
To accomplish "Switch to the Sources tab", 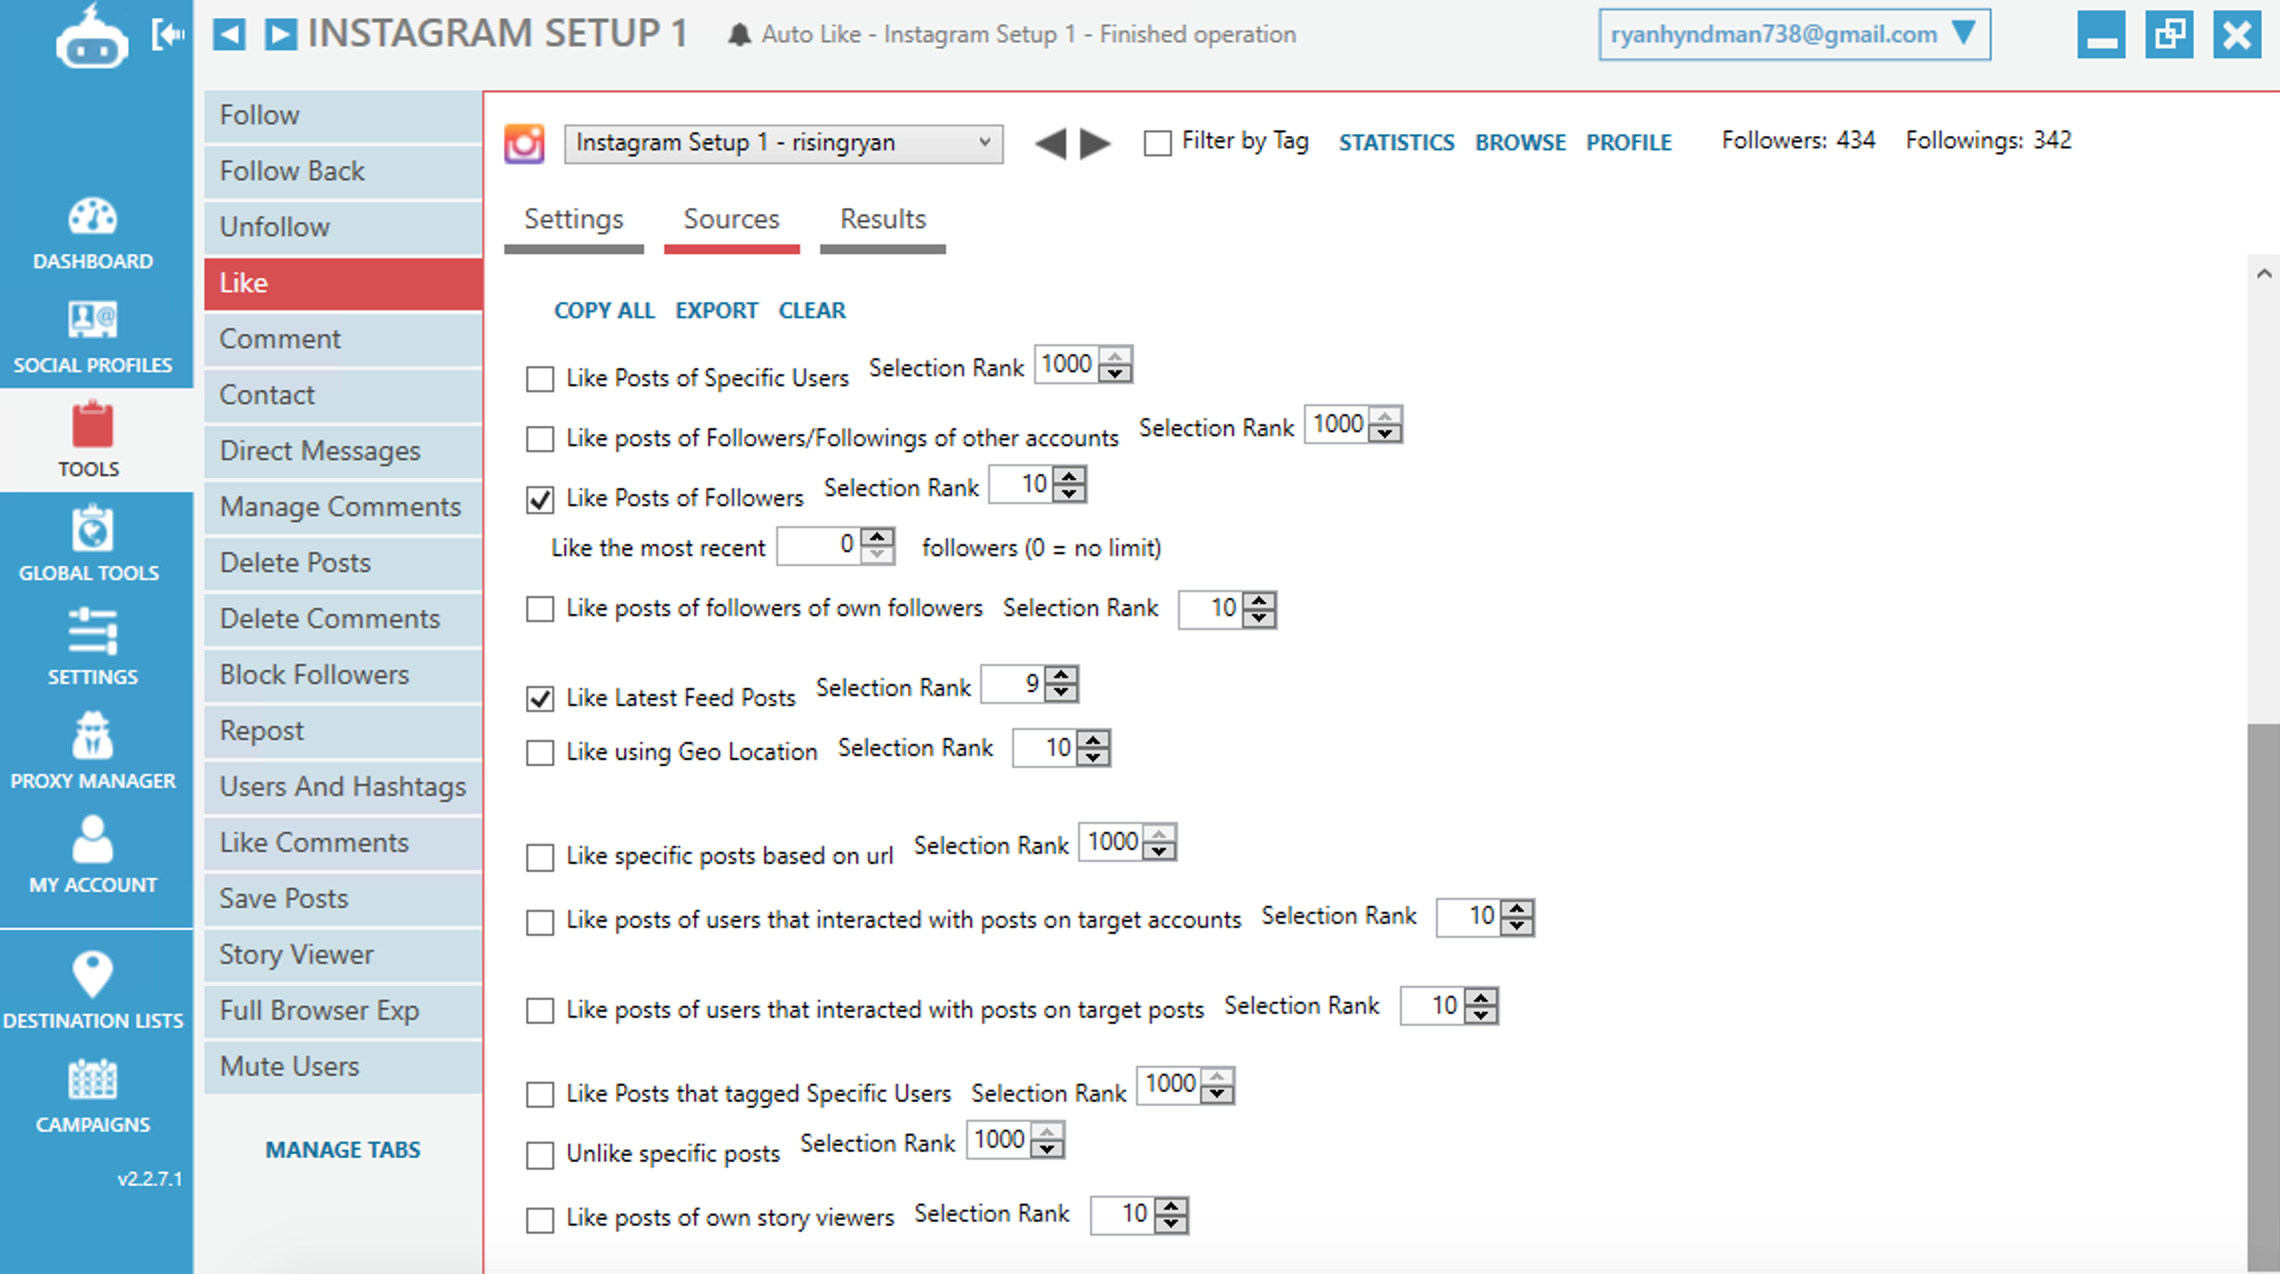I will click(731, 219).
